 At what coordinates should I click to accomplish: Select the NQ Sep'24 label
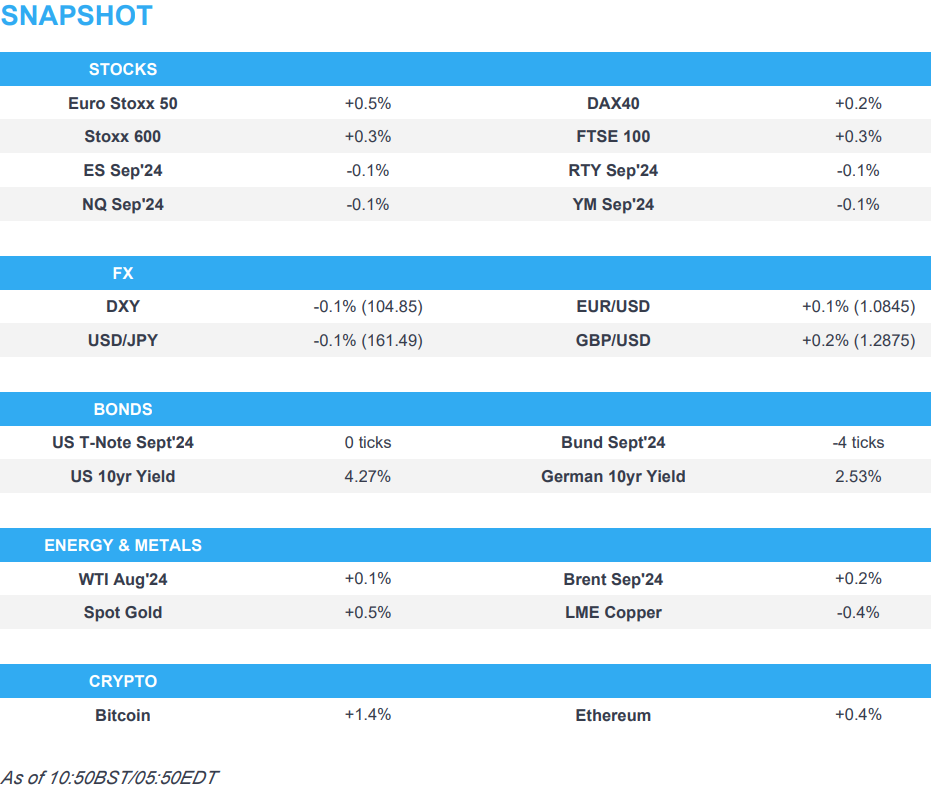click(x=123, y=205)
